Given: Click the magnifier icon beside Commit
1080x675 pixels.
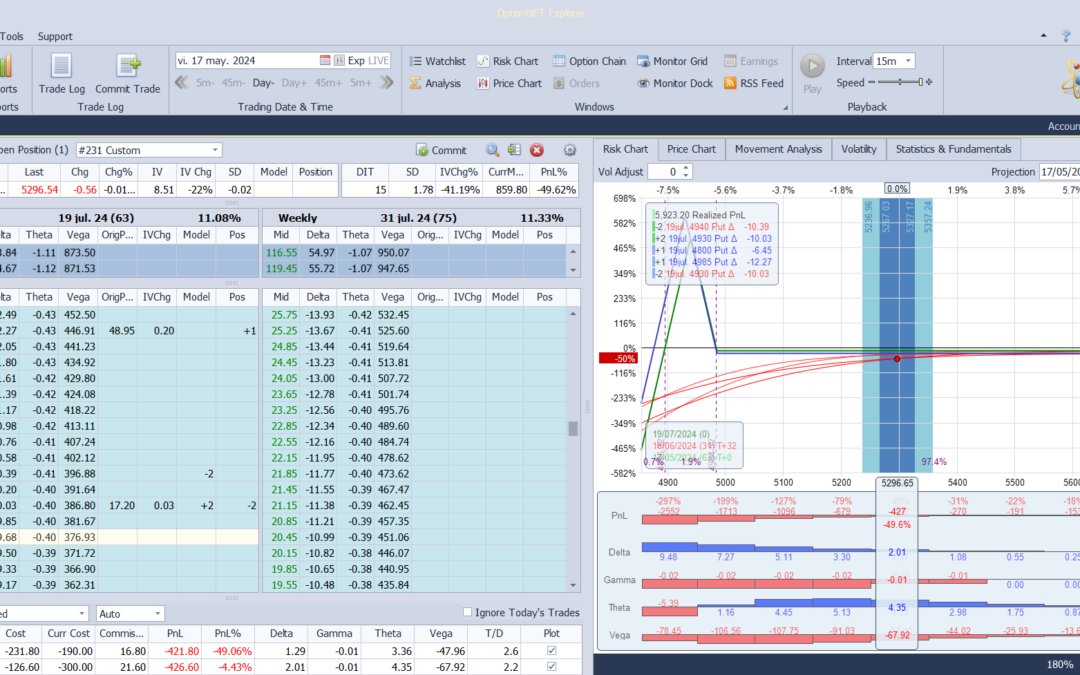Looking at the screenshot, I should (x=492, y=150).
